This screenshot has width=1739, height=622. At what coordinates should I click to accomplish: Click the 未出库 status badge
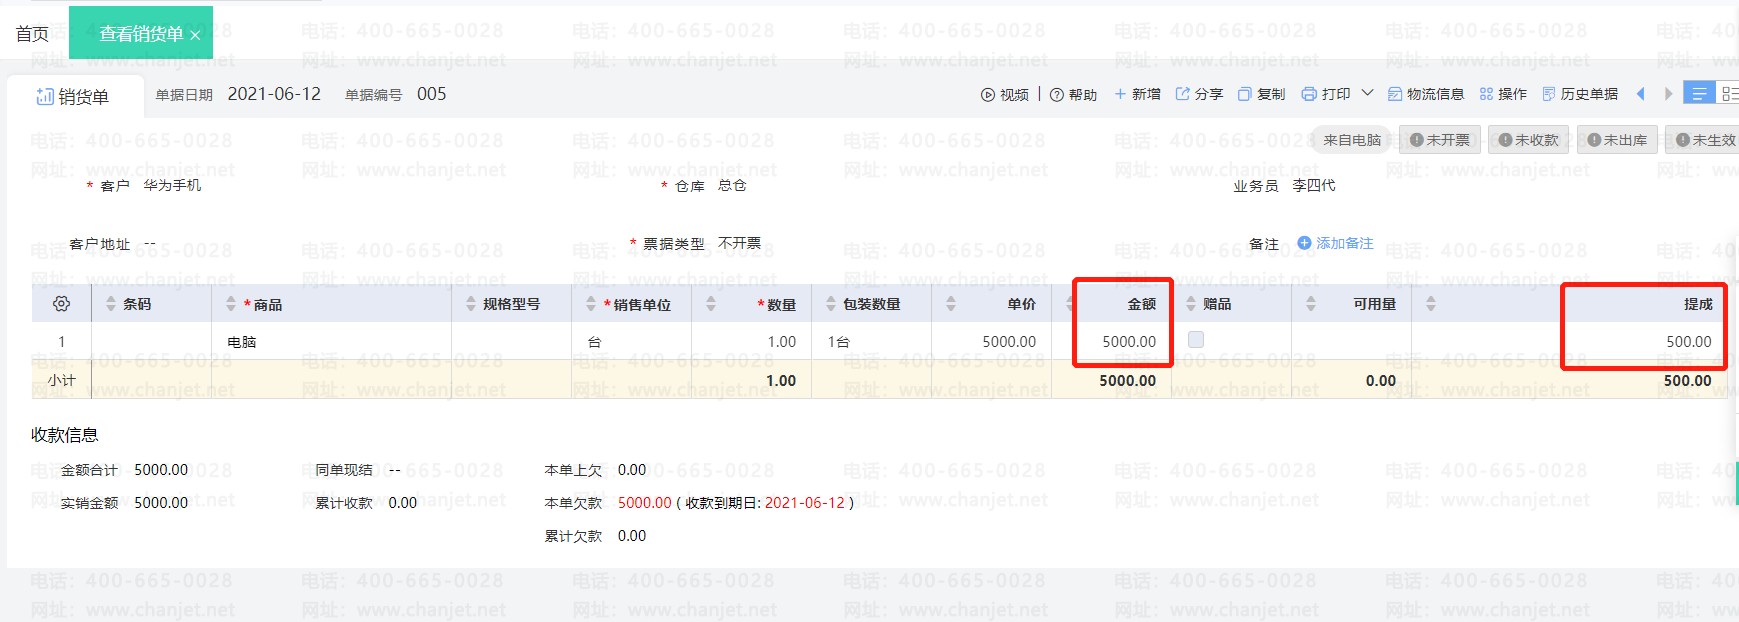tap(1618, 140)
